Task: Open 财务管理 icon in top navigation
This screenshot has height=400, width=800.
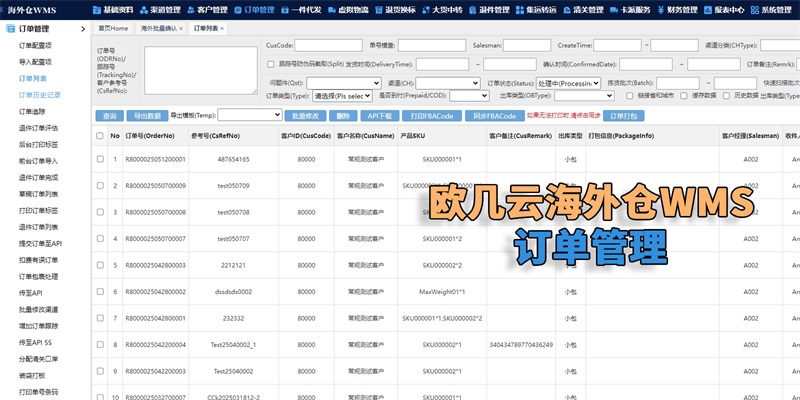Action: [x=661, y=10]
